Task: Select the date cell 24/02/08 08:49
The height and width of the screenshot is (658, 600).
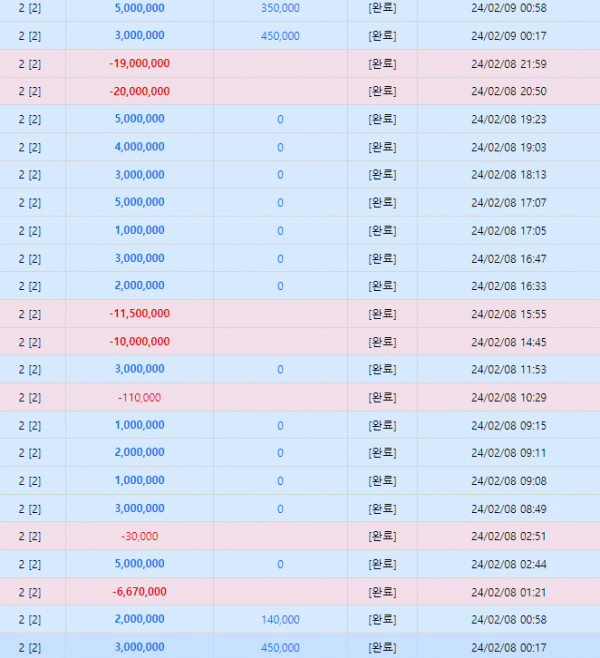Action: [x=509, y=509]
